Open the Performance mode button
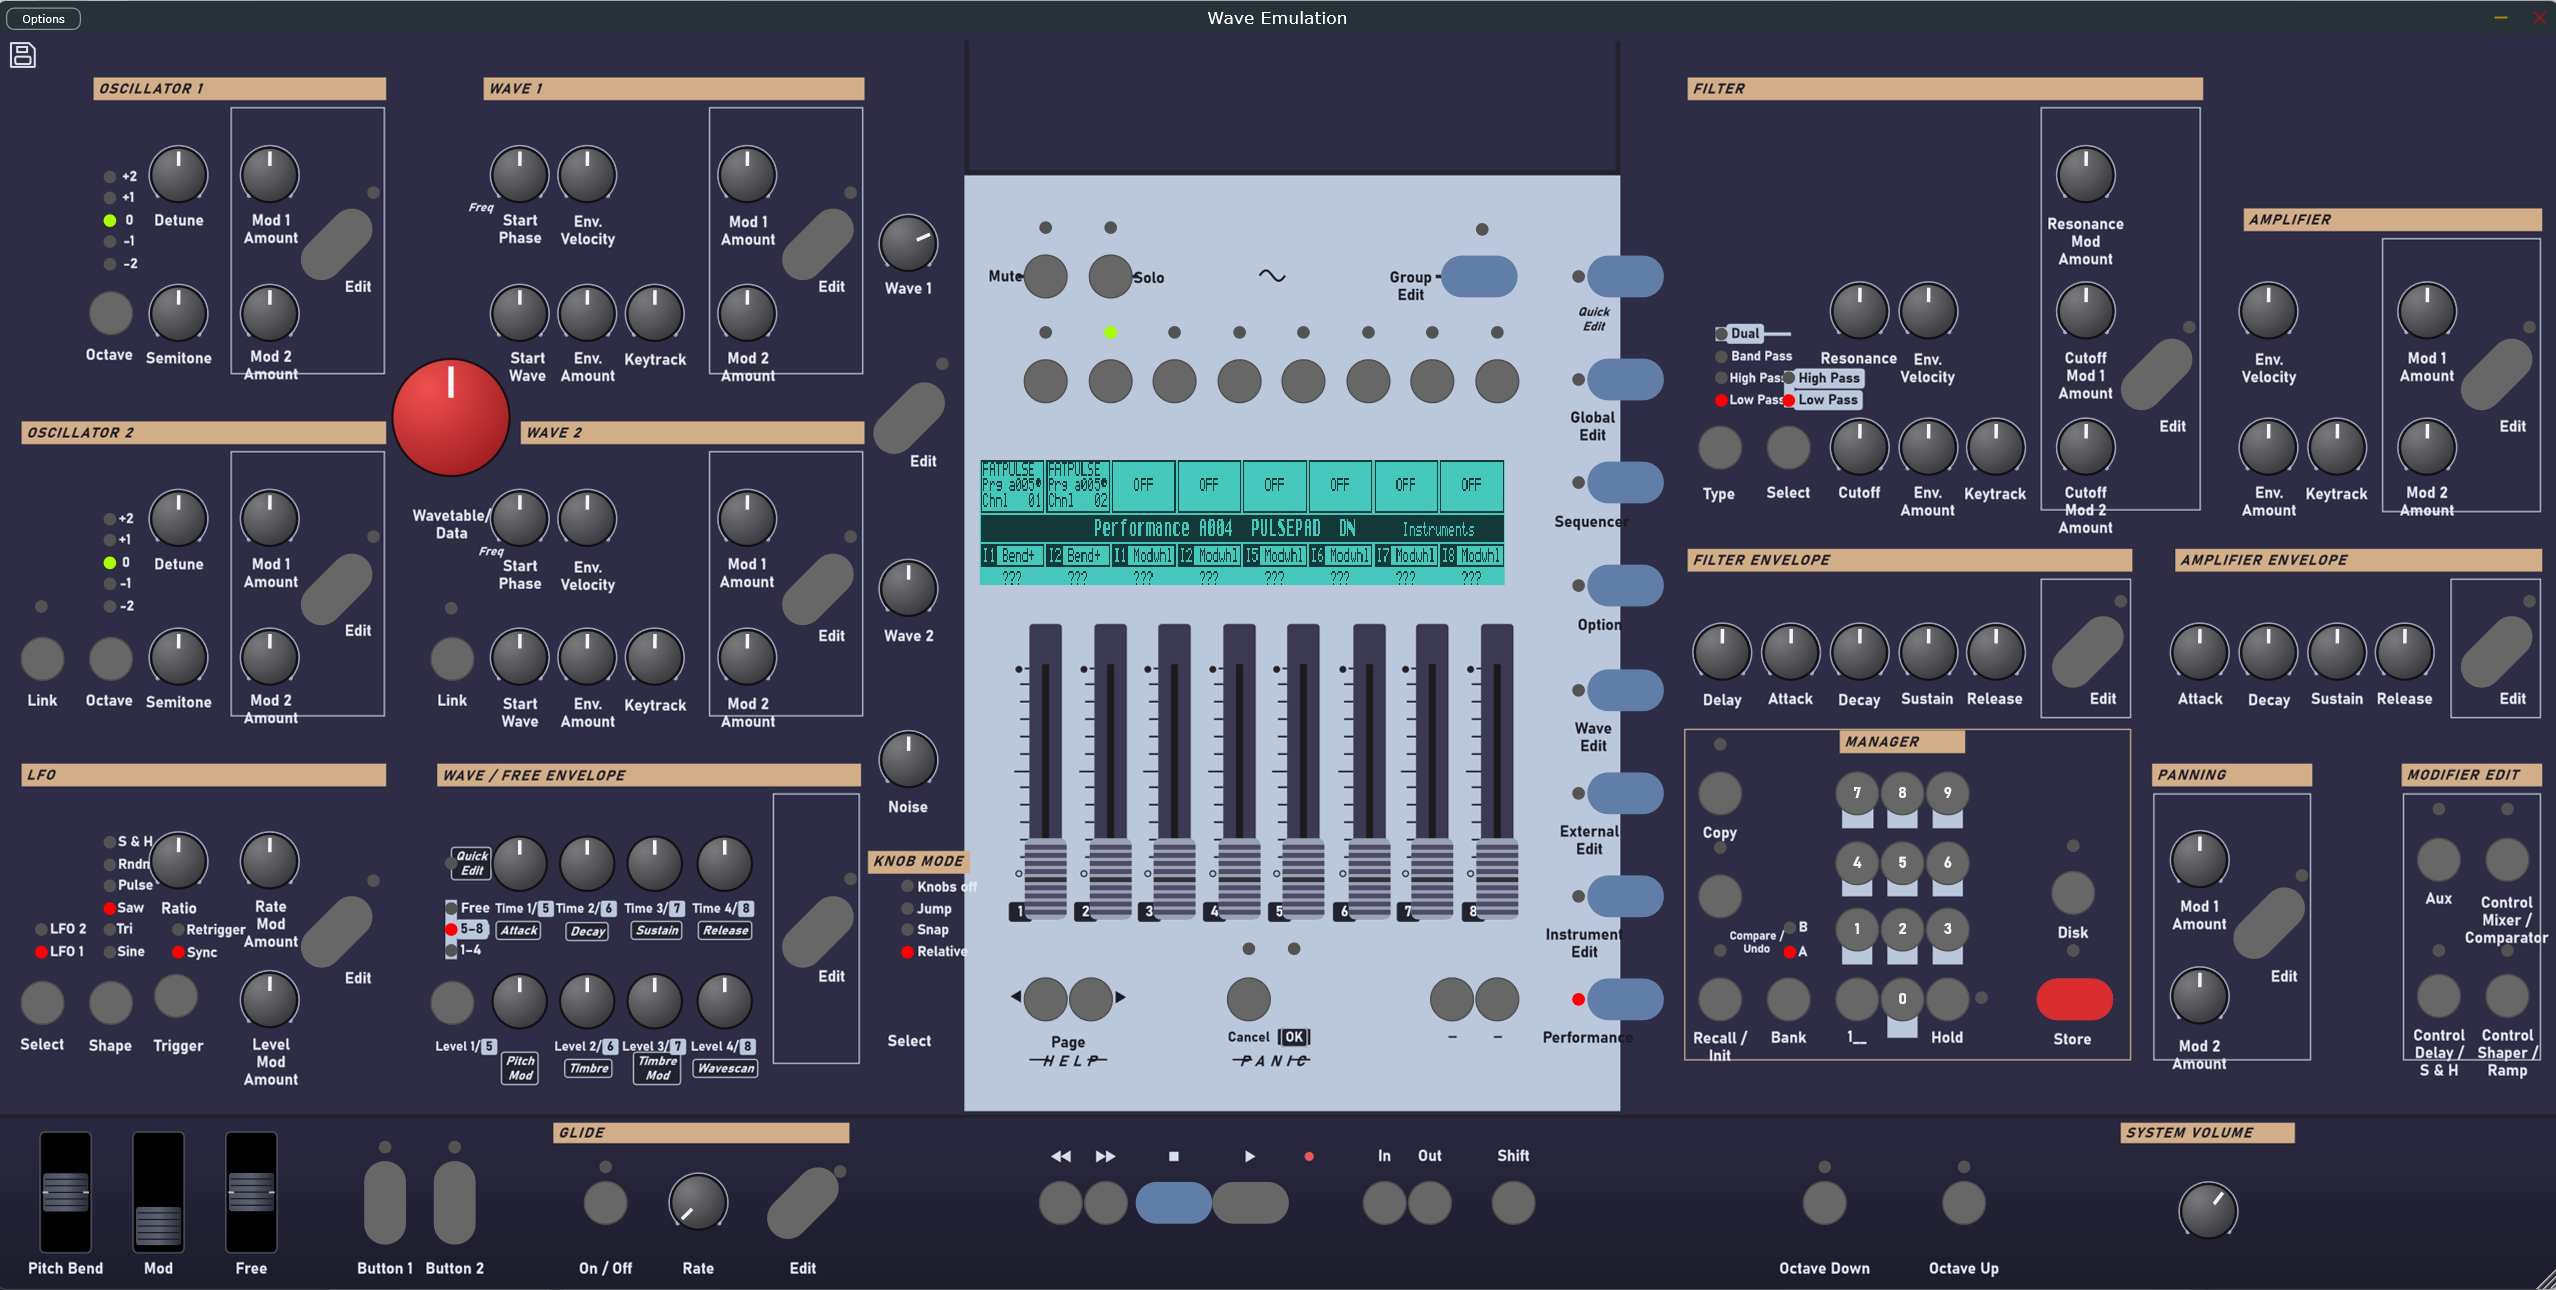Viewport: 2556px width, 1290px height. [x=1625, y=999]
